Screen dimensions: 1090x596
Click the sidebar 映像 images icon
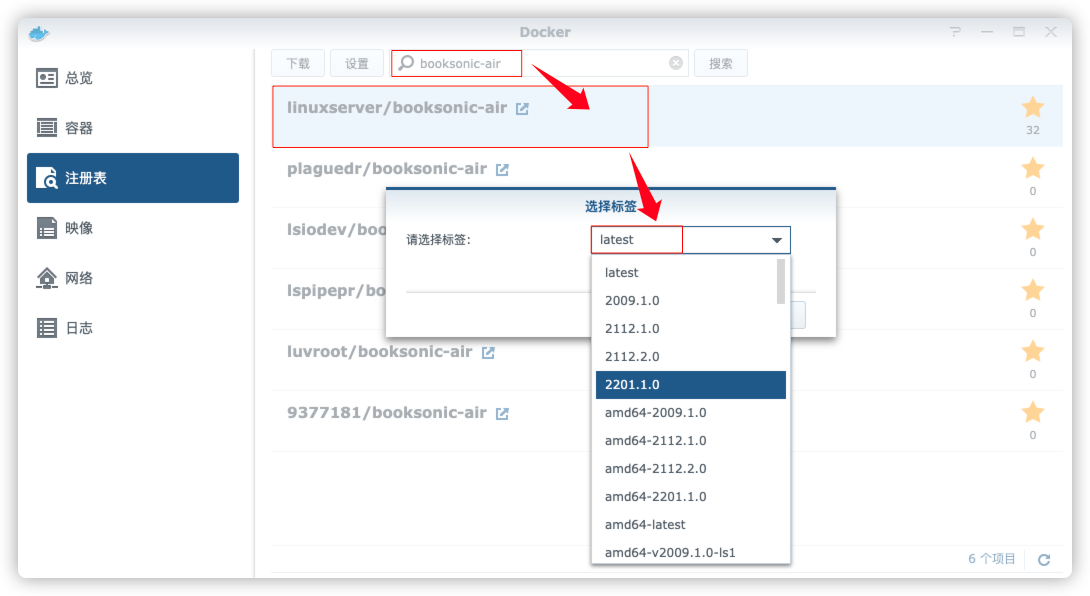click(47, 228)
